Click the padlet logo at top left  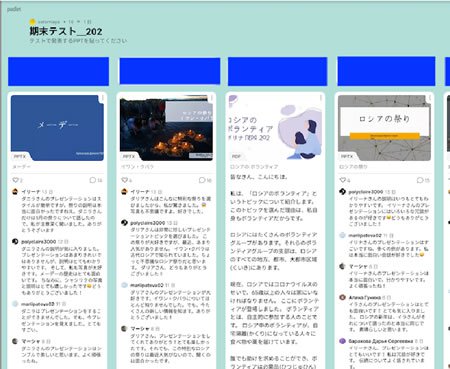click(x=14, y=9)
